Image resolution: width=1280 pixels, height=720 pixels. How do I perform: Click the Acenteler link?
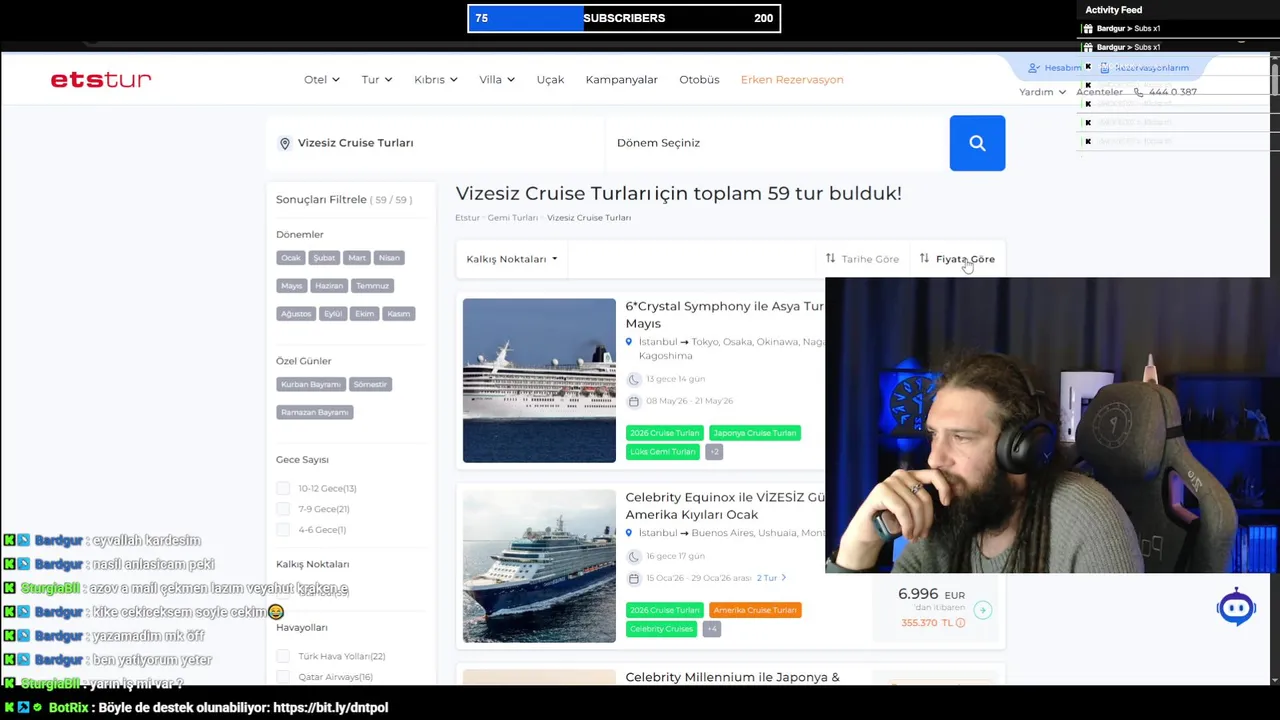(x=1099, y=92)
